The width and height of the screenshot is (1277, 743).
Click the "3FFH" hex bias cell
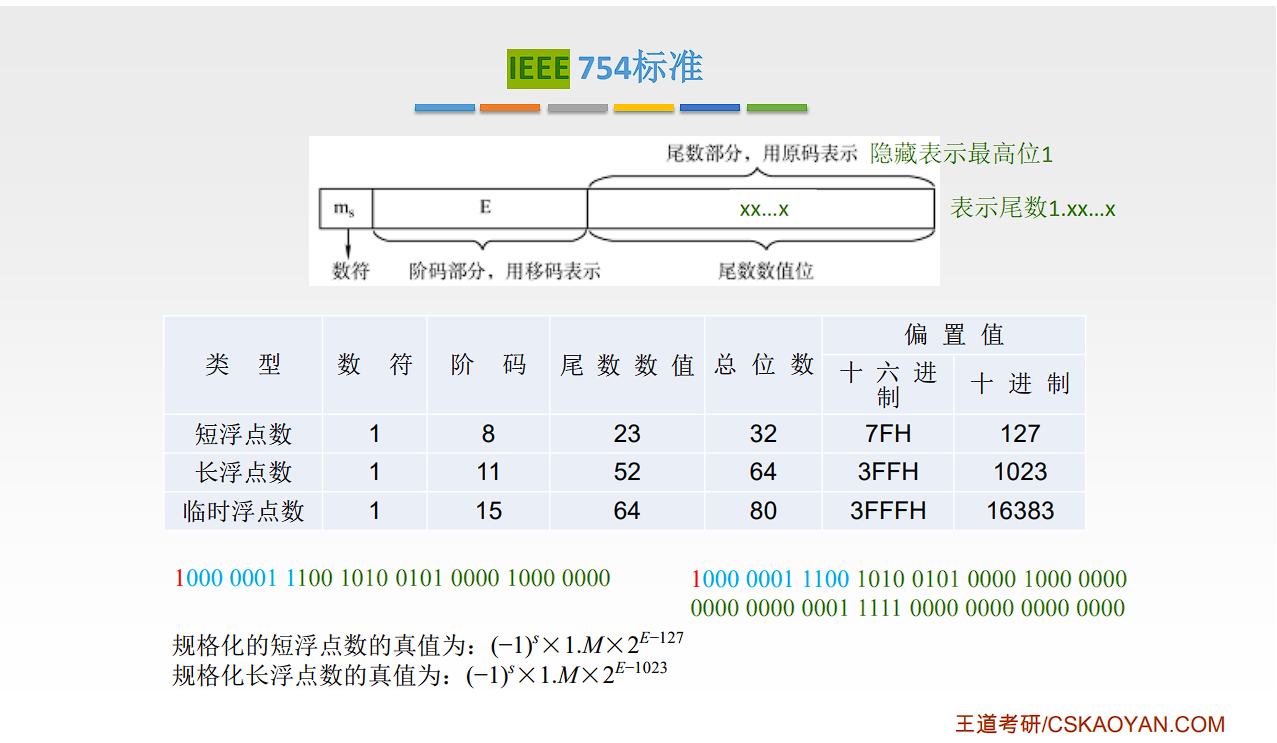(x=888, y=472)
